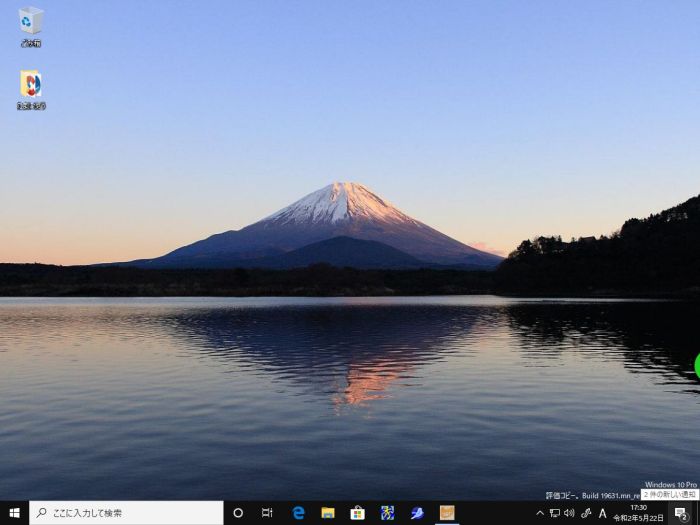Screen dimensions: 700x525
Task: Open Cortana from the circle icon
Action: point(238,513)
